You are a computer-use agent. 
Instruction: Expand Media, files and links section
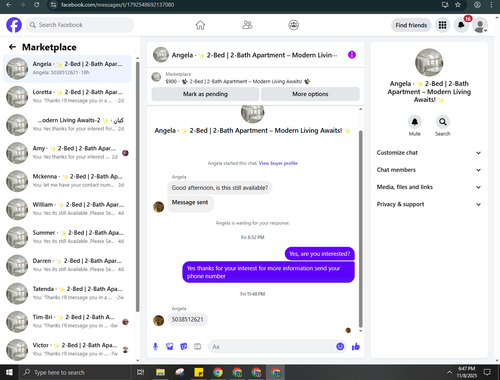tap(429, 187)
